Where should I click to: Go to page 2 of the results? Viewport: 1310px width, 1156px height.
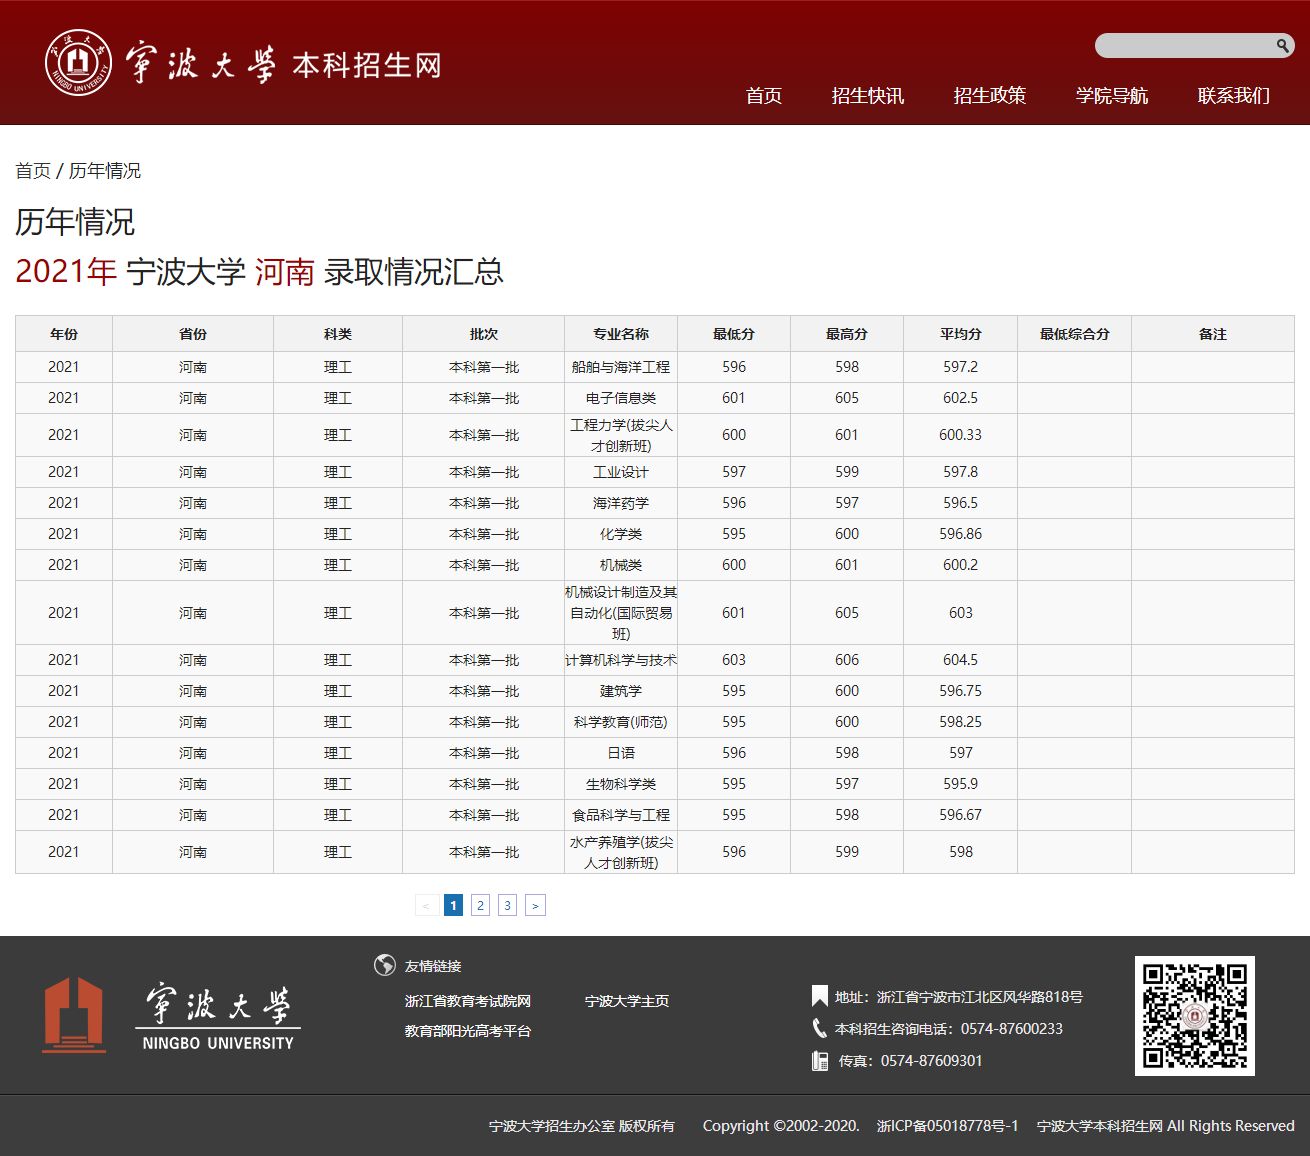point(480,905)
